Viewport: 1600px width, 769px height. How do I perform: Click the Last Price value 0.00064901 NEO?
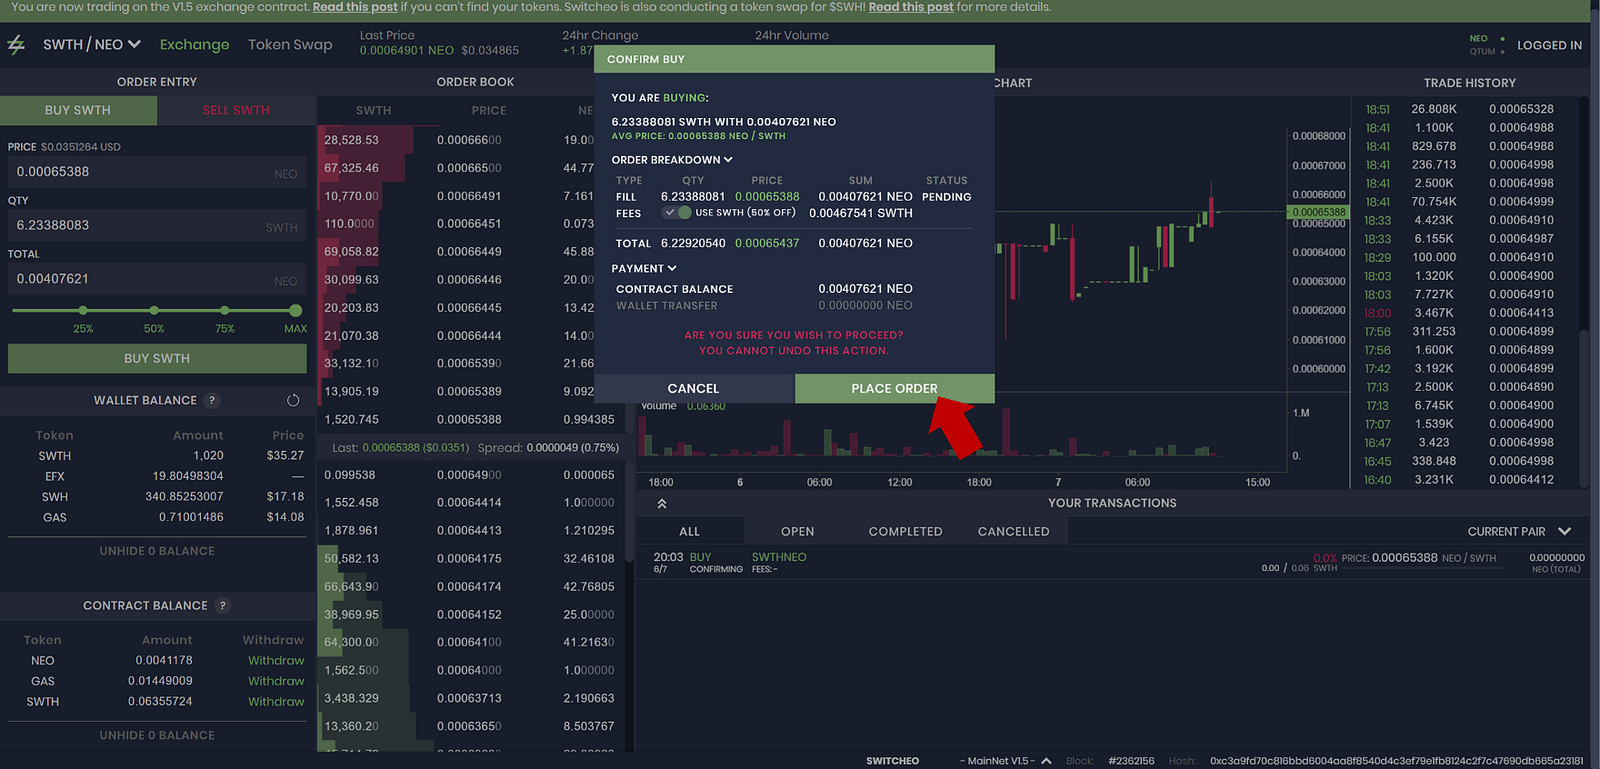click(x=407, y=50)
